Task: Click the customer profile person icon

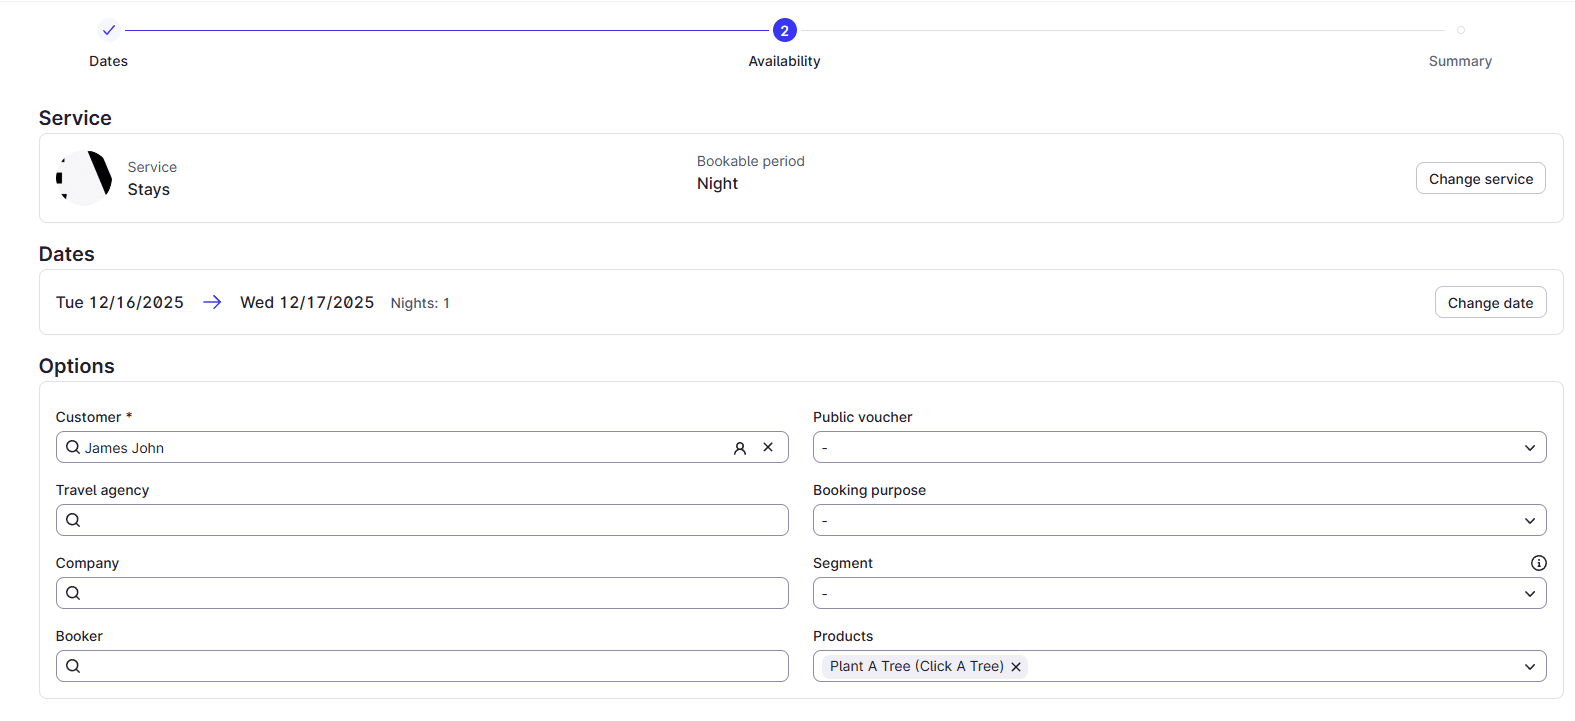Action: (740, 448)
